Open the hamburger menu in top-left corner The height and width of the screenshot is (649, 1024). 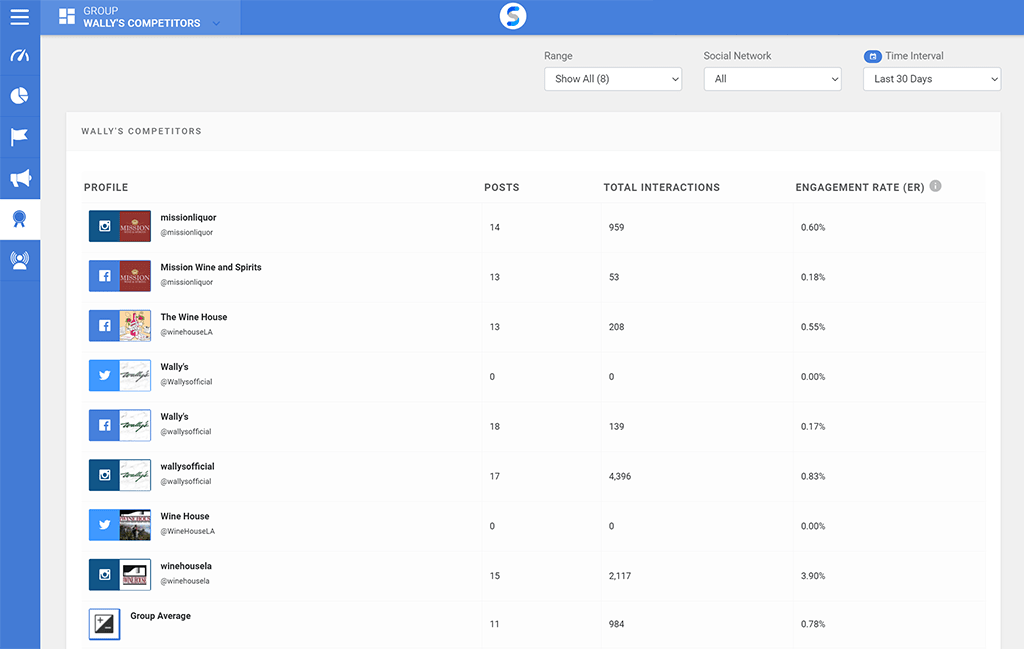[20, 17]
